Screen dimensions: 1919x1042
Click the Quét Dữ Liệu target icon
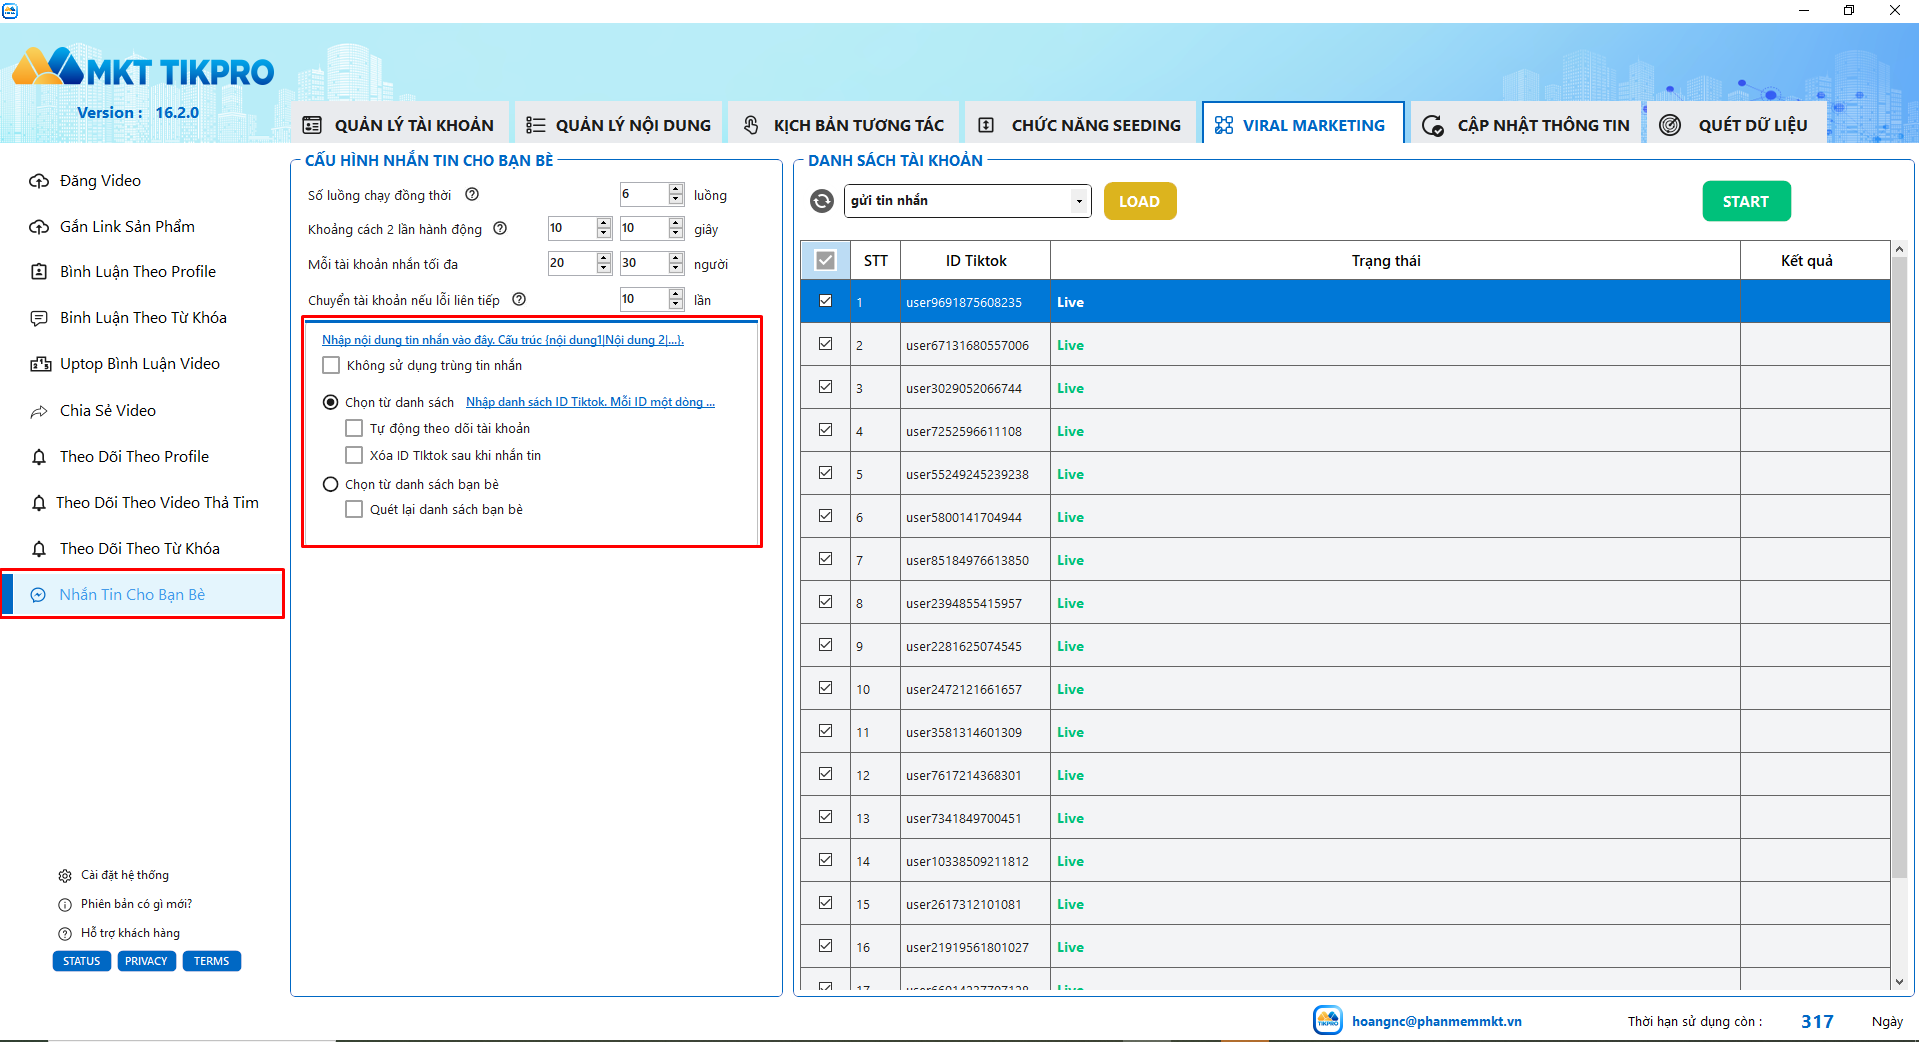point(1670,125)
